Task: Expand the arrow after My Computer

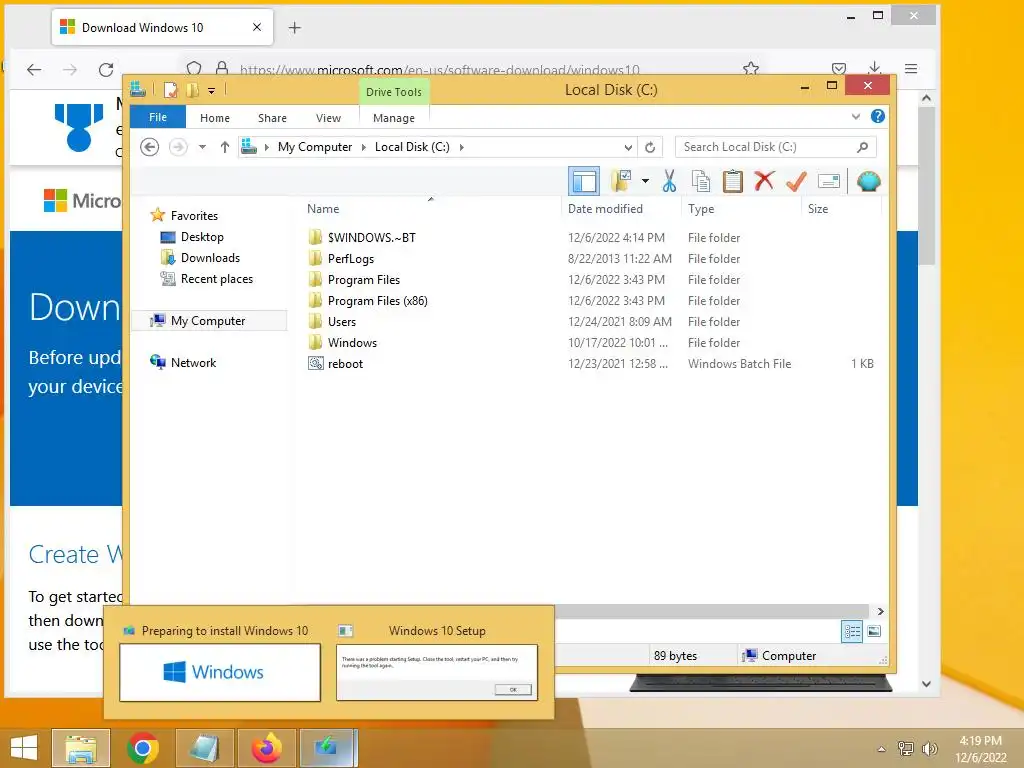Action: 364,147
